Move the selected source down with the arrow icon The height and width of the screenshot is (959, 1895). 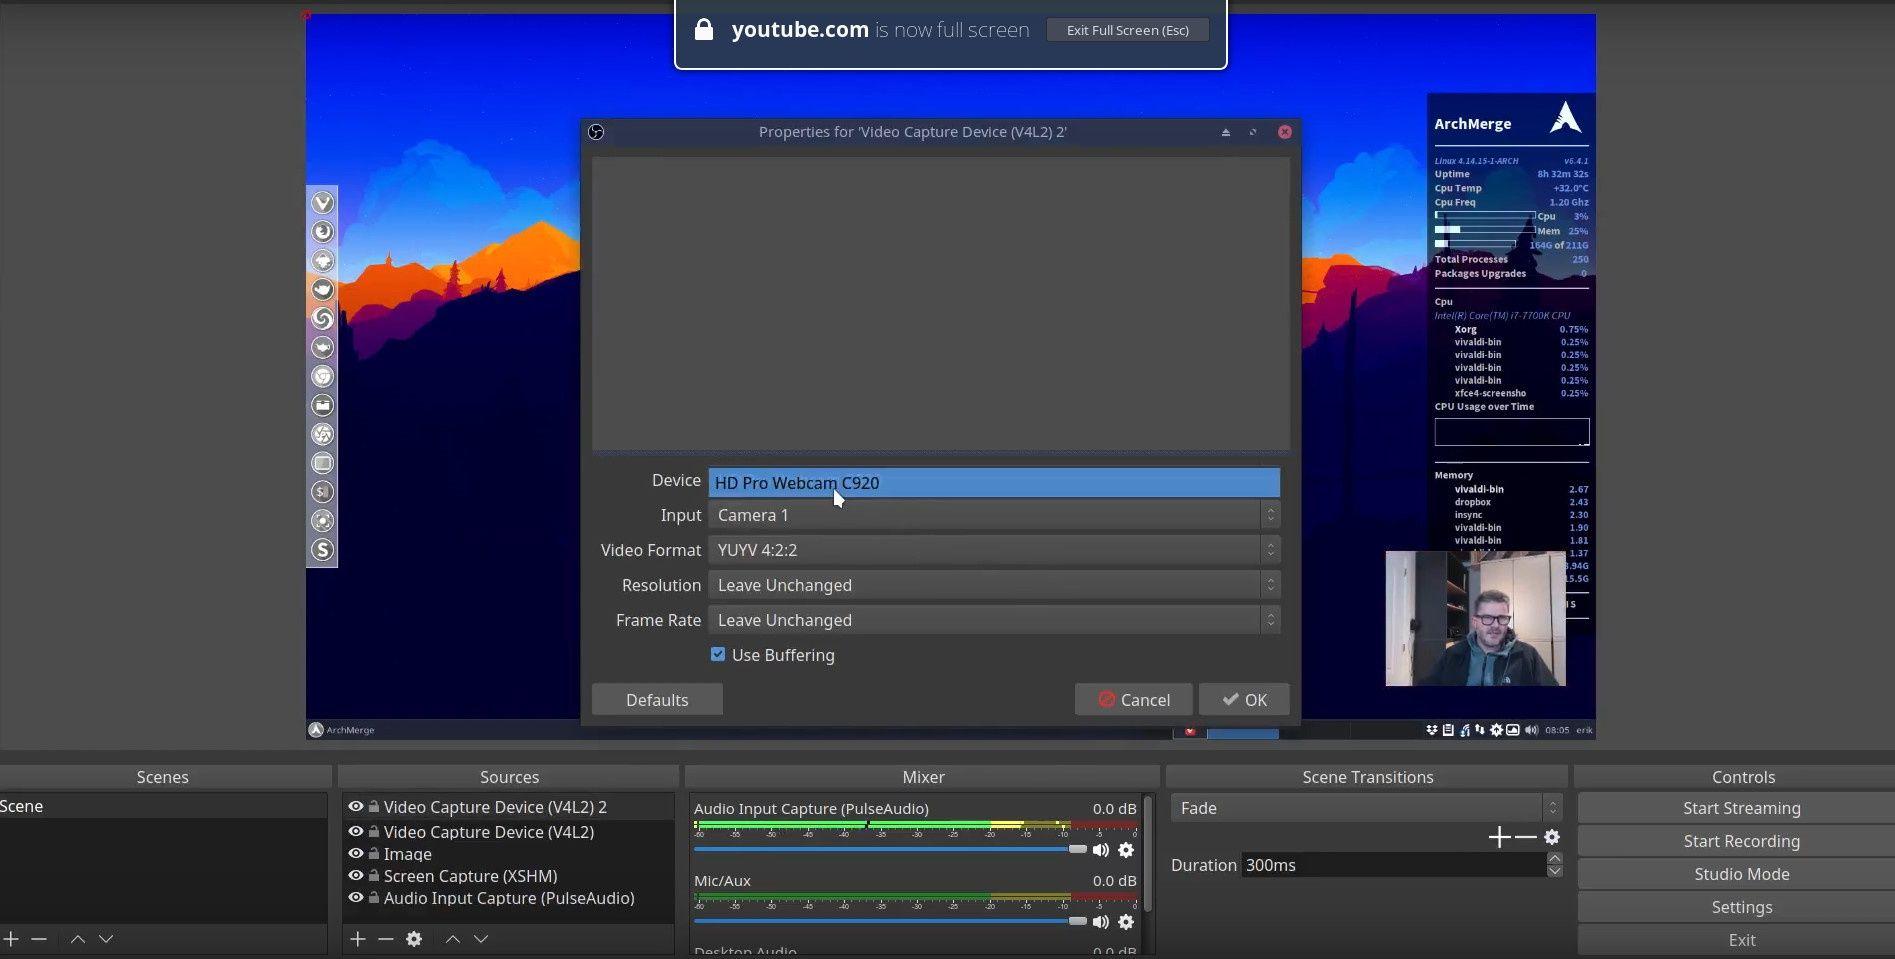pyautogui.click(x=481, y=939)
